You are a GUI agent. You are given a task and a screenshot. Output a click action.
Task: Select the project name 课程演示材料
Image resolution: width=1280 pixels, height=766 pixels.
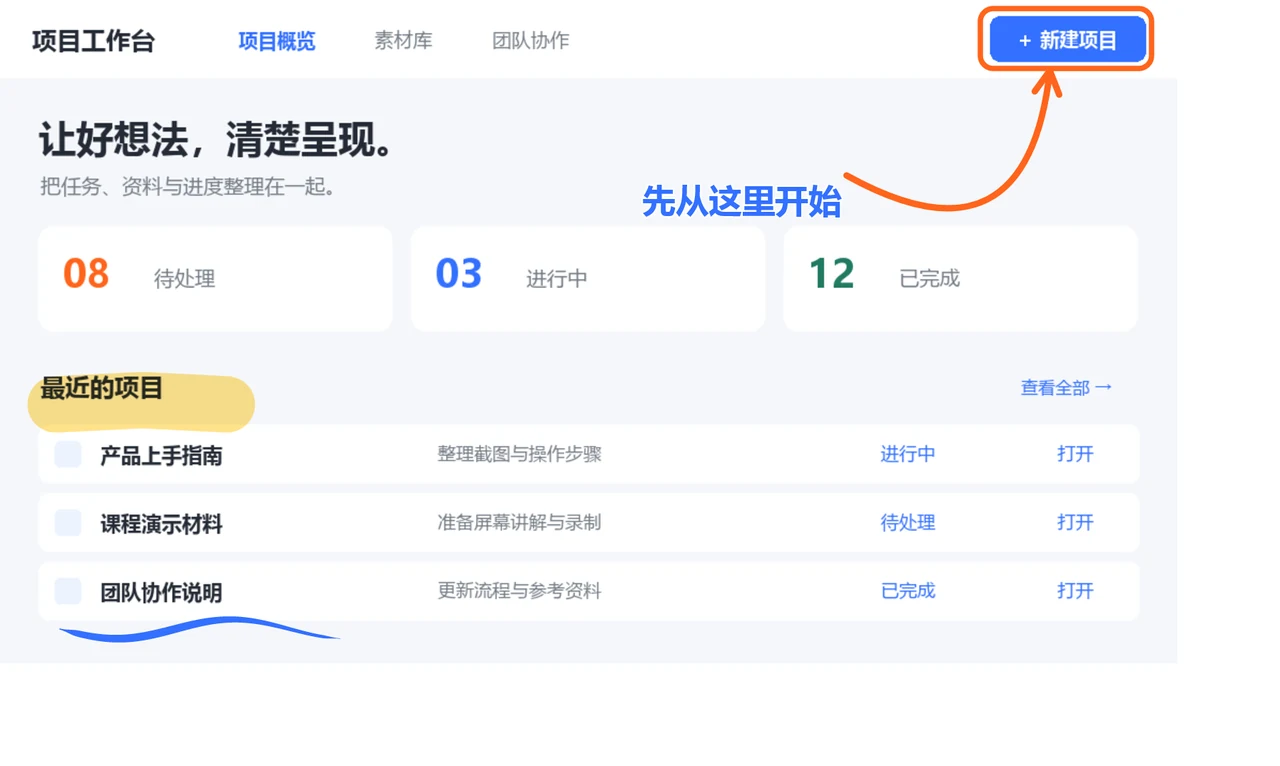click(161, 524)
